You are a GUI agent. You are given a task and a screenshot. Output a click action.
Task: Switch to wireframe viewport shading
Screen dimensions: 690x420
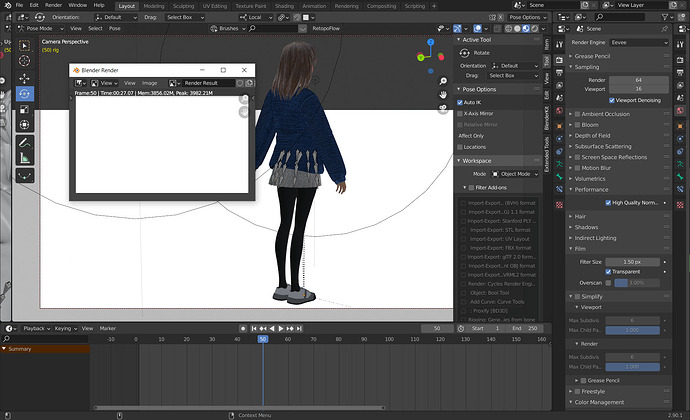click(508, 29)
